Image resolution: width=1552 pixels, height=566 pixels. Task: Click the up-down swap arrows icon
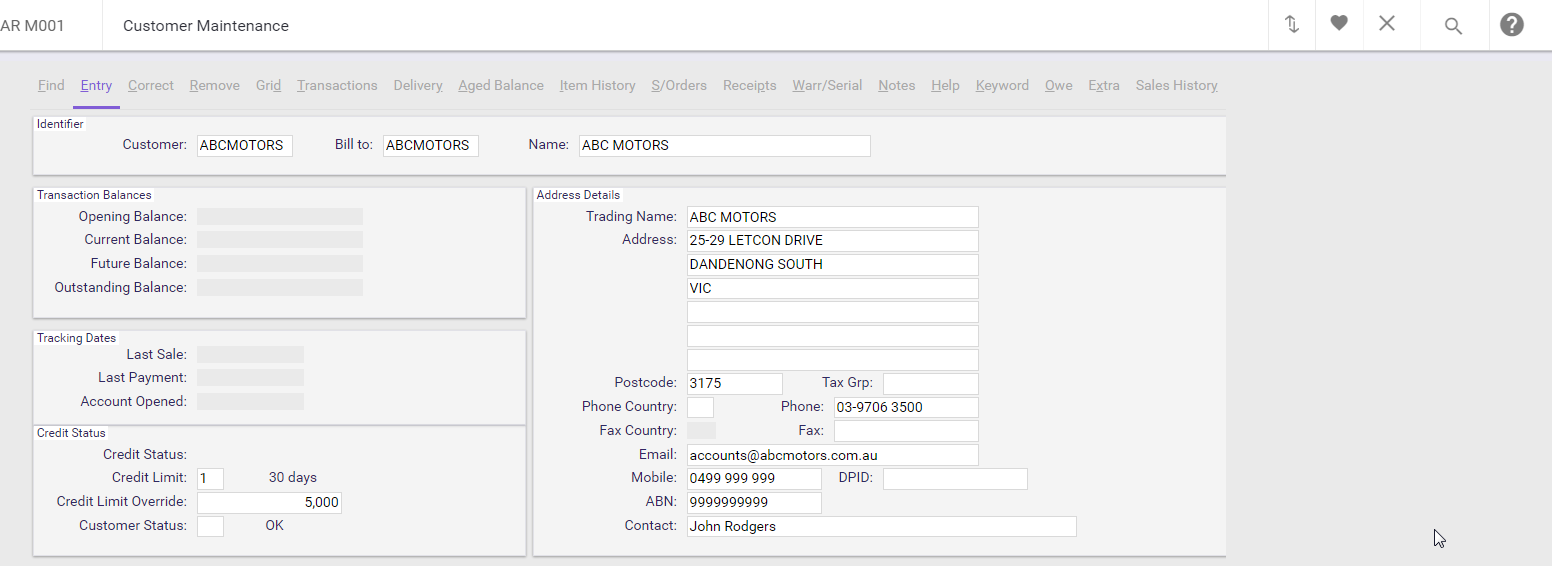1292,25
